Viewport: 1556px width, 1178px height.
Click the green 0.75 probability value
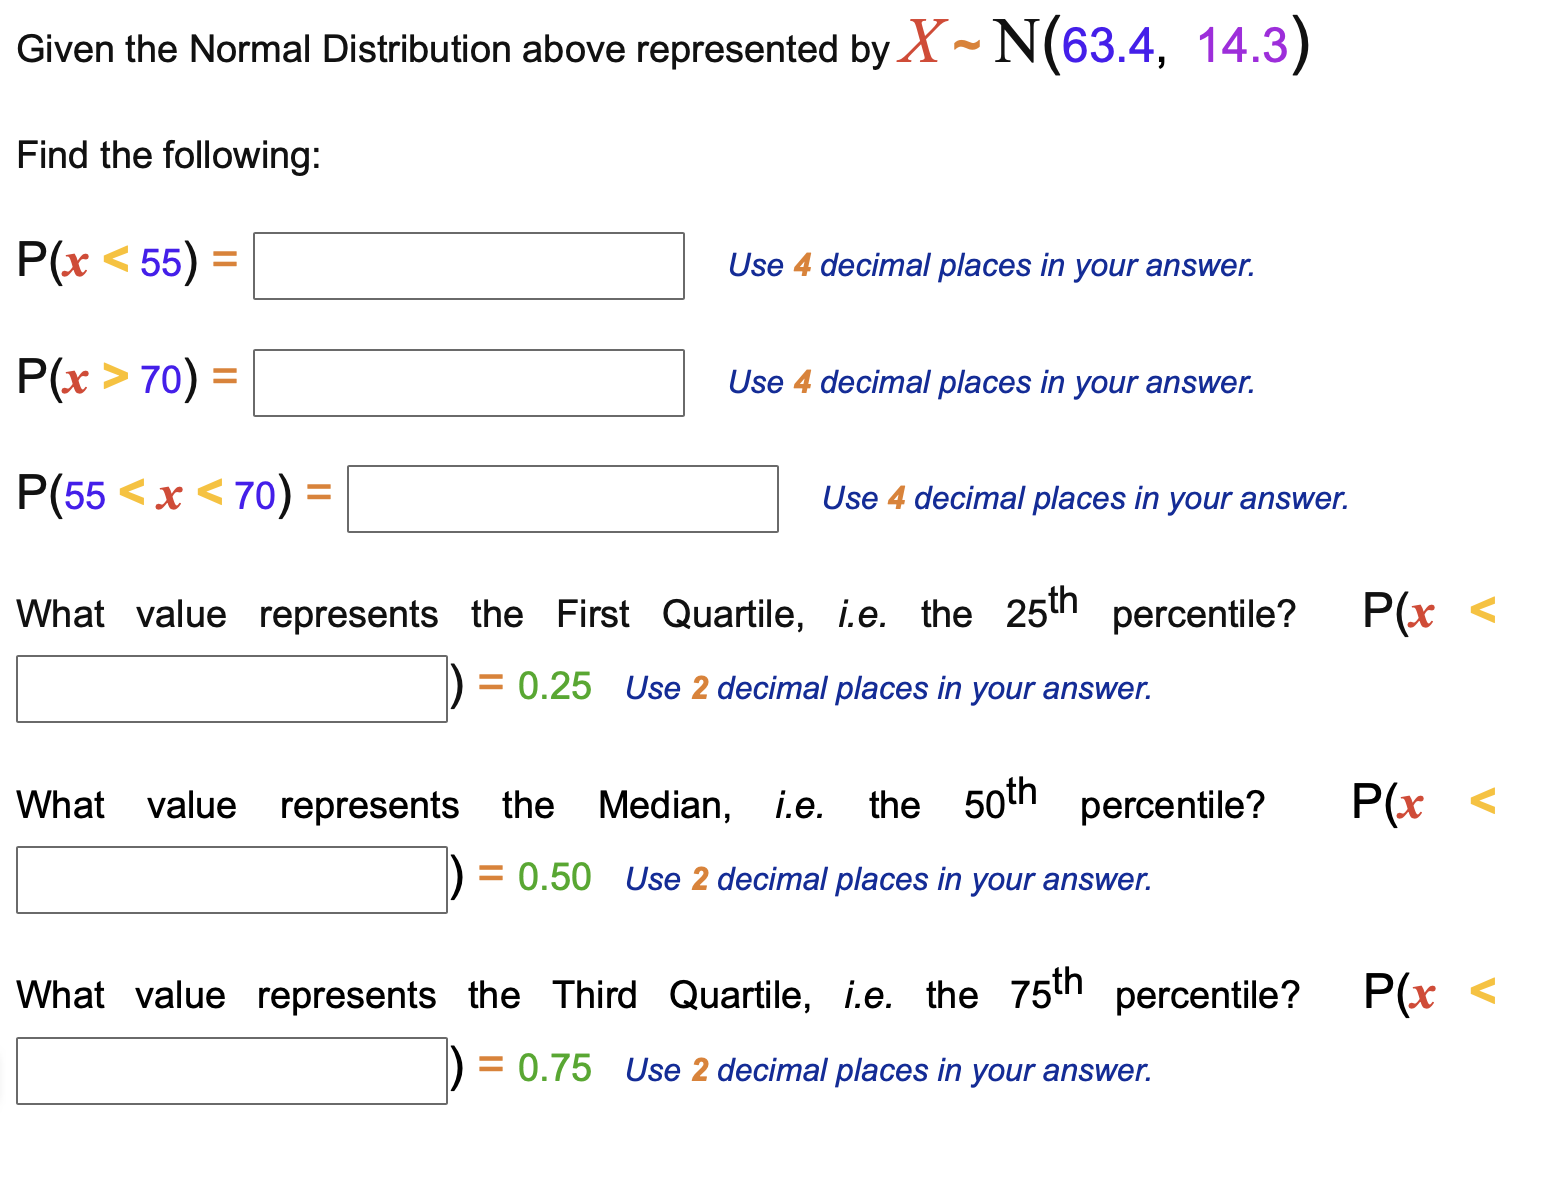[x=555, y=1068]
